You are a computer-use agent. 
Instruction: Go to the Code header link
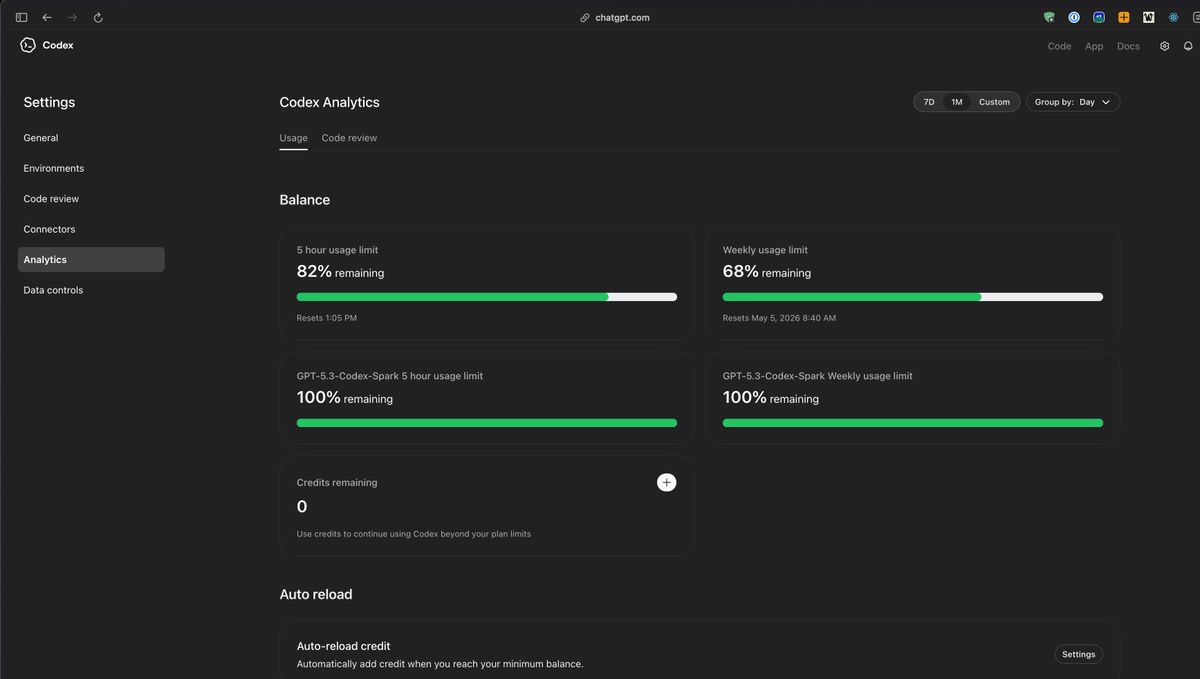[x=1059, y=46]
